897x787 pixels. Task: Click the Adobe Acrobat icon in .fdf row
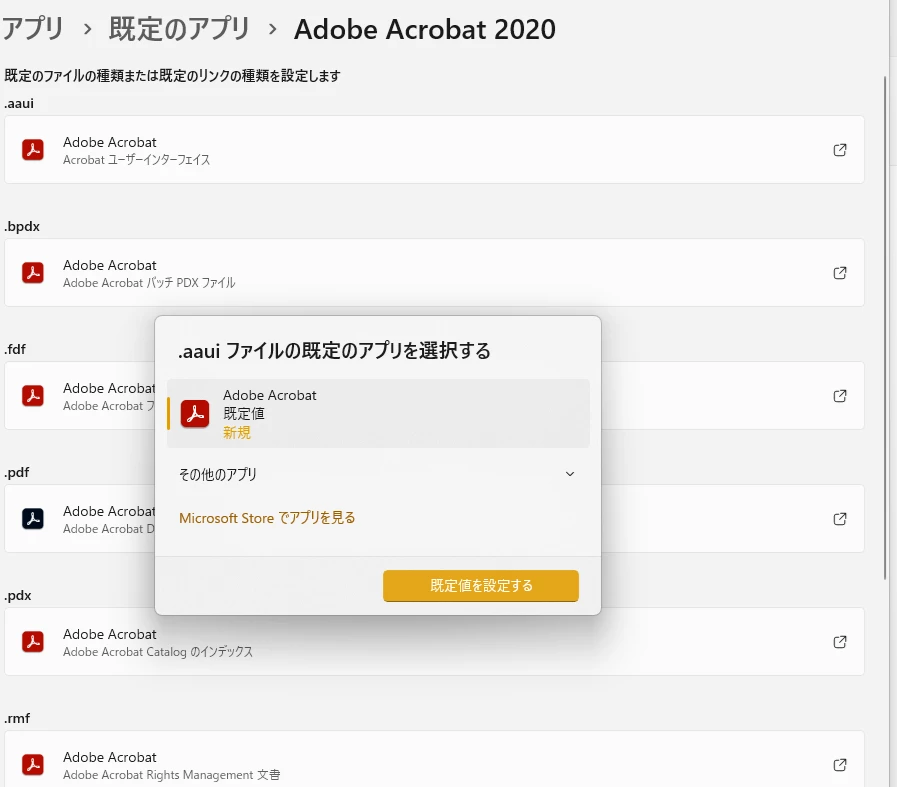[33, 396]
